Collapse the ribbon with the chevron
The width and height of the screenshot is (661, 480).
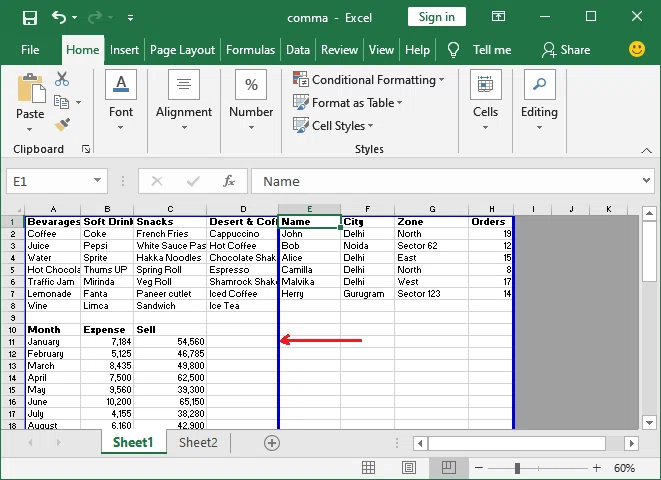point(646,150)
